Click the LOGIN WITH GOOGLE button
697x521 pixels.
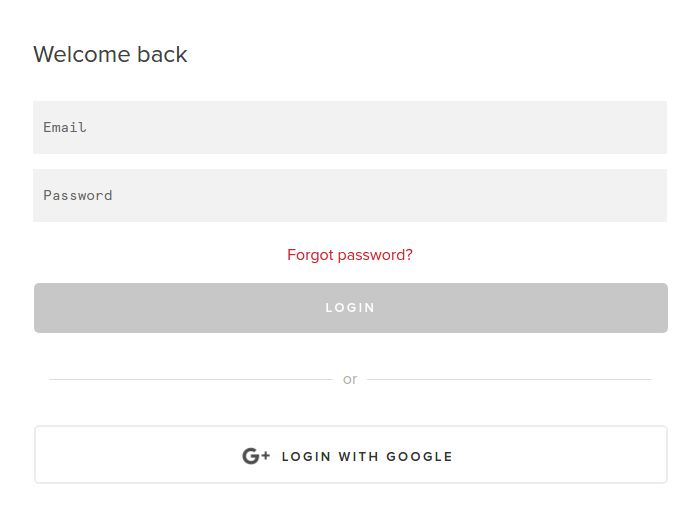[350, 455]
